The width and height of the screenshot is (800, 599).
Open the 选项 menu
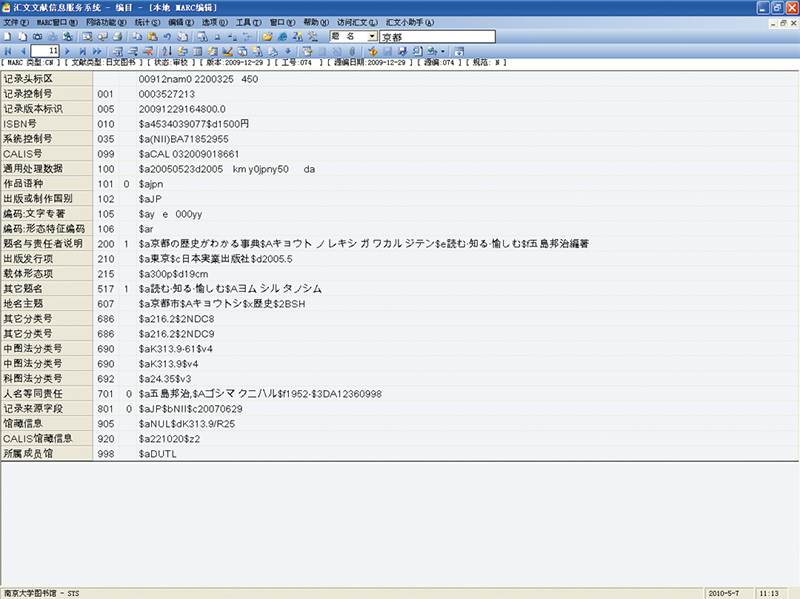(214, 22)
